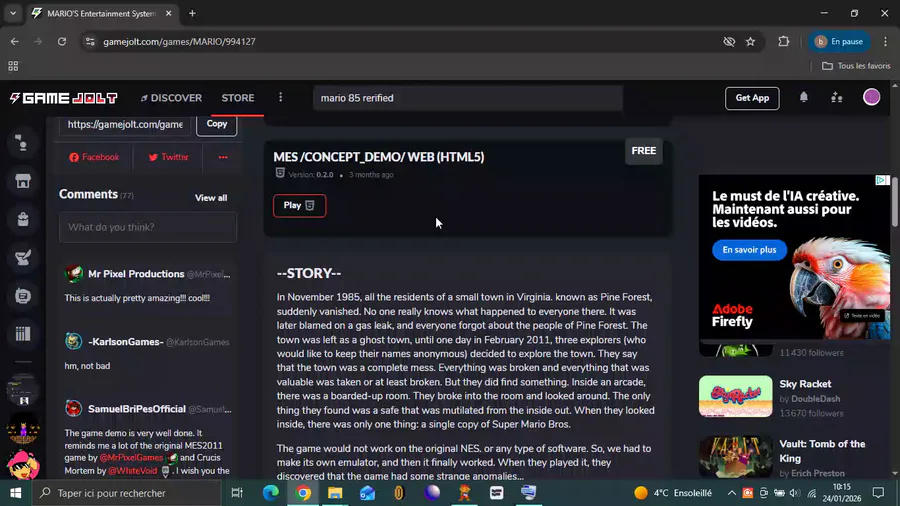900x506 pixels.
Task: Open the Vault: Tomb of the King thumbnail
Action: (x=735, y=457)
